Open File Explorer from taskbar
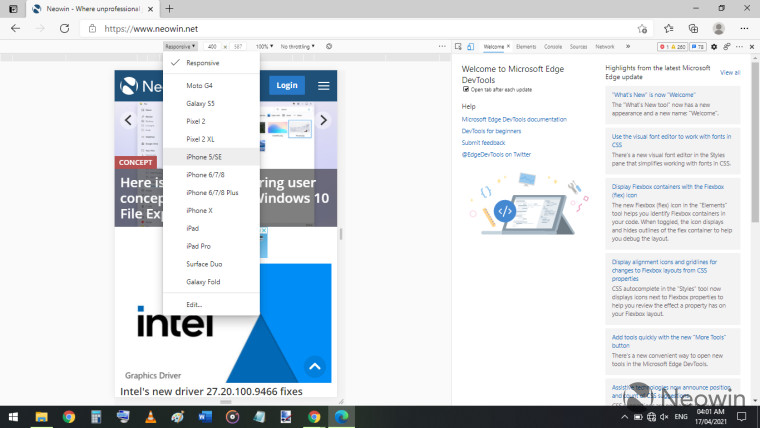 [41, 417]
